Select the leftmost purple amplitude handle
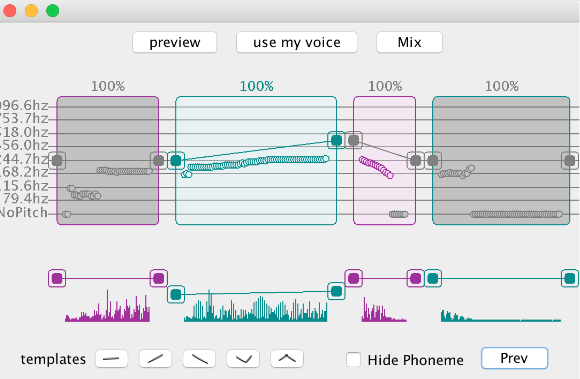The width and height of the screenshot is (580, 379). [x=57, y=278]
